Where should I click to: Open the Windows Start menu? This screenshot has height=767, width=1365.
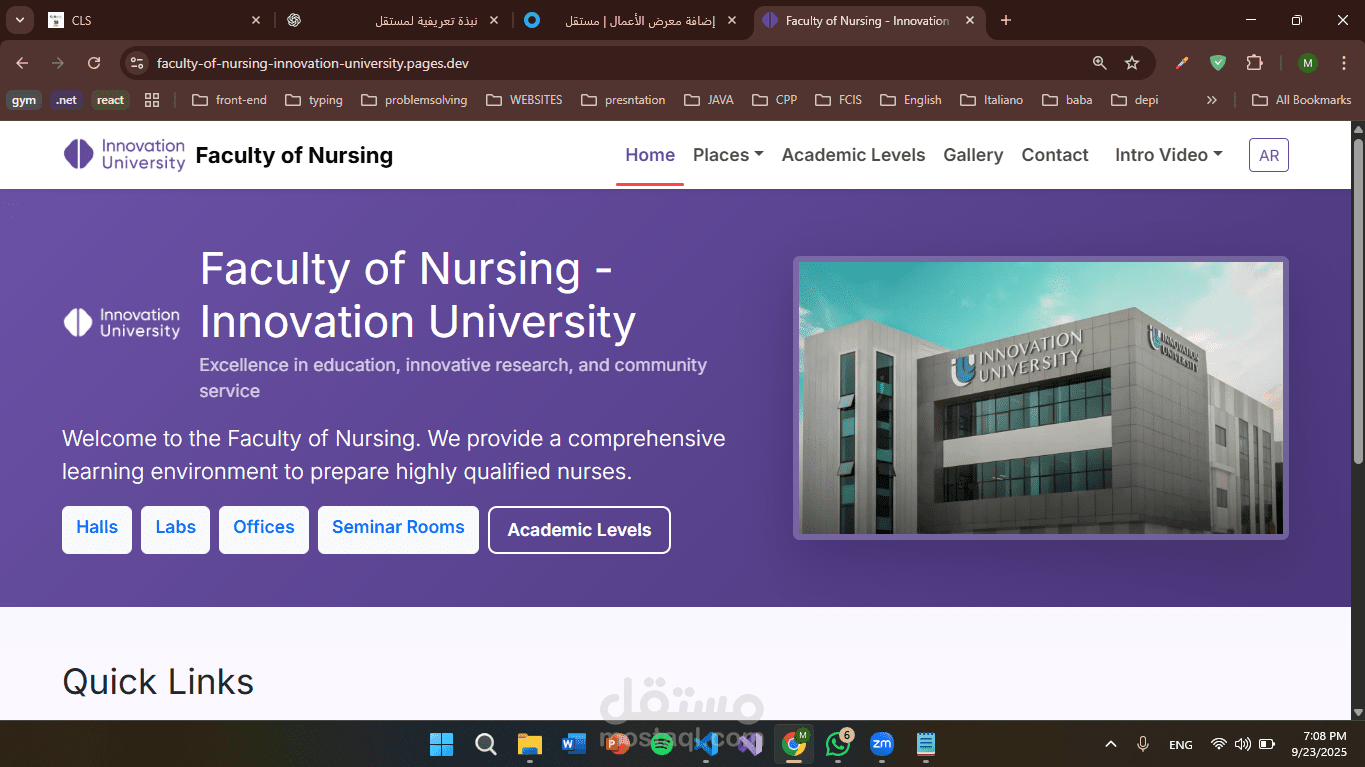(x=441, y=744)
